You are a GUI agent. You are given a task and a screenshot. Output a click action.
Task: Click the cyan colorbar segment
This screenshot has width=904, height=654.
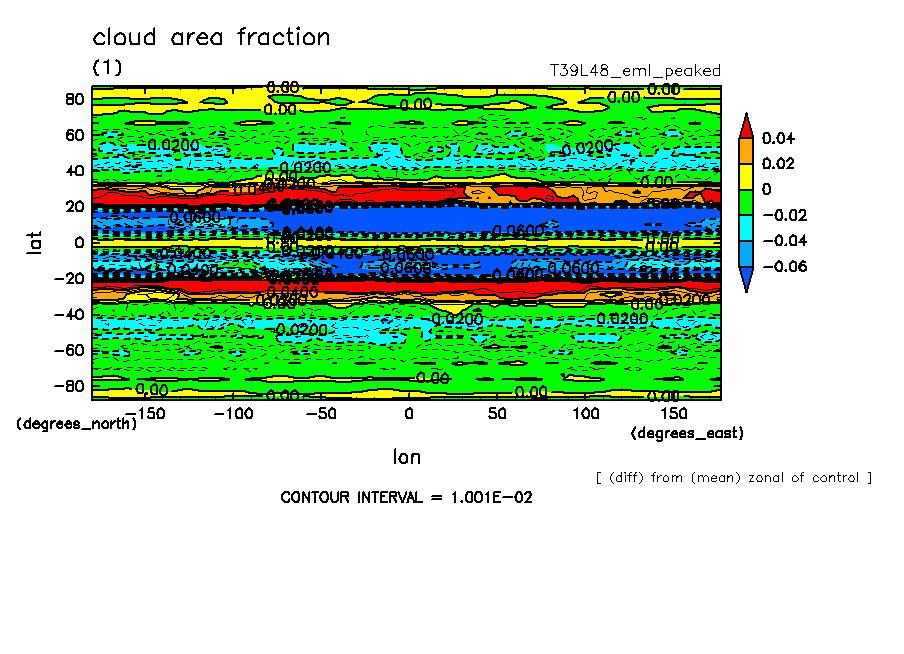point(746,228)
